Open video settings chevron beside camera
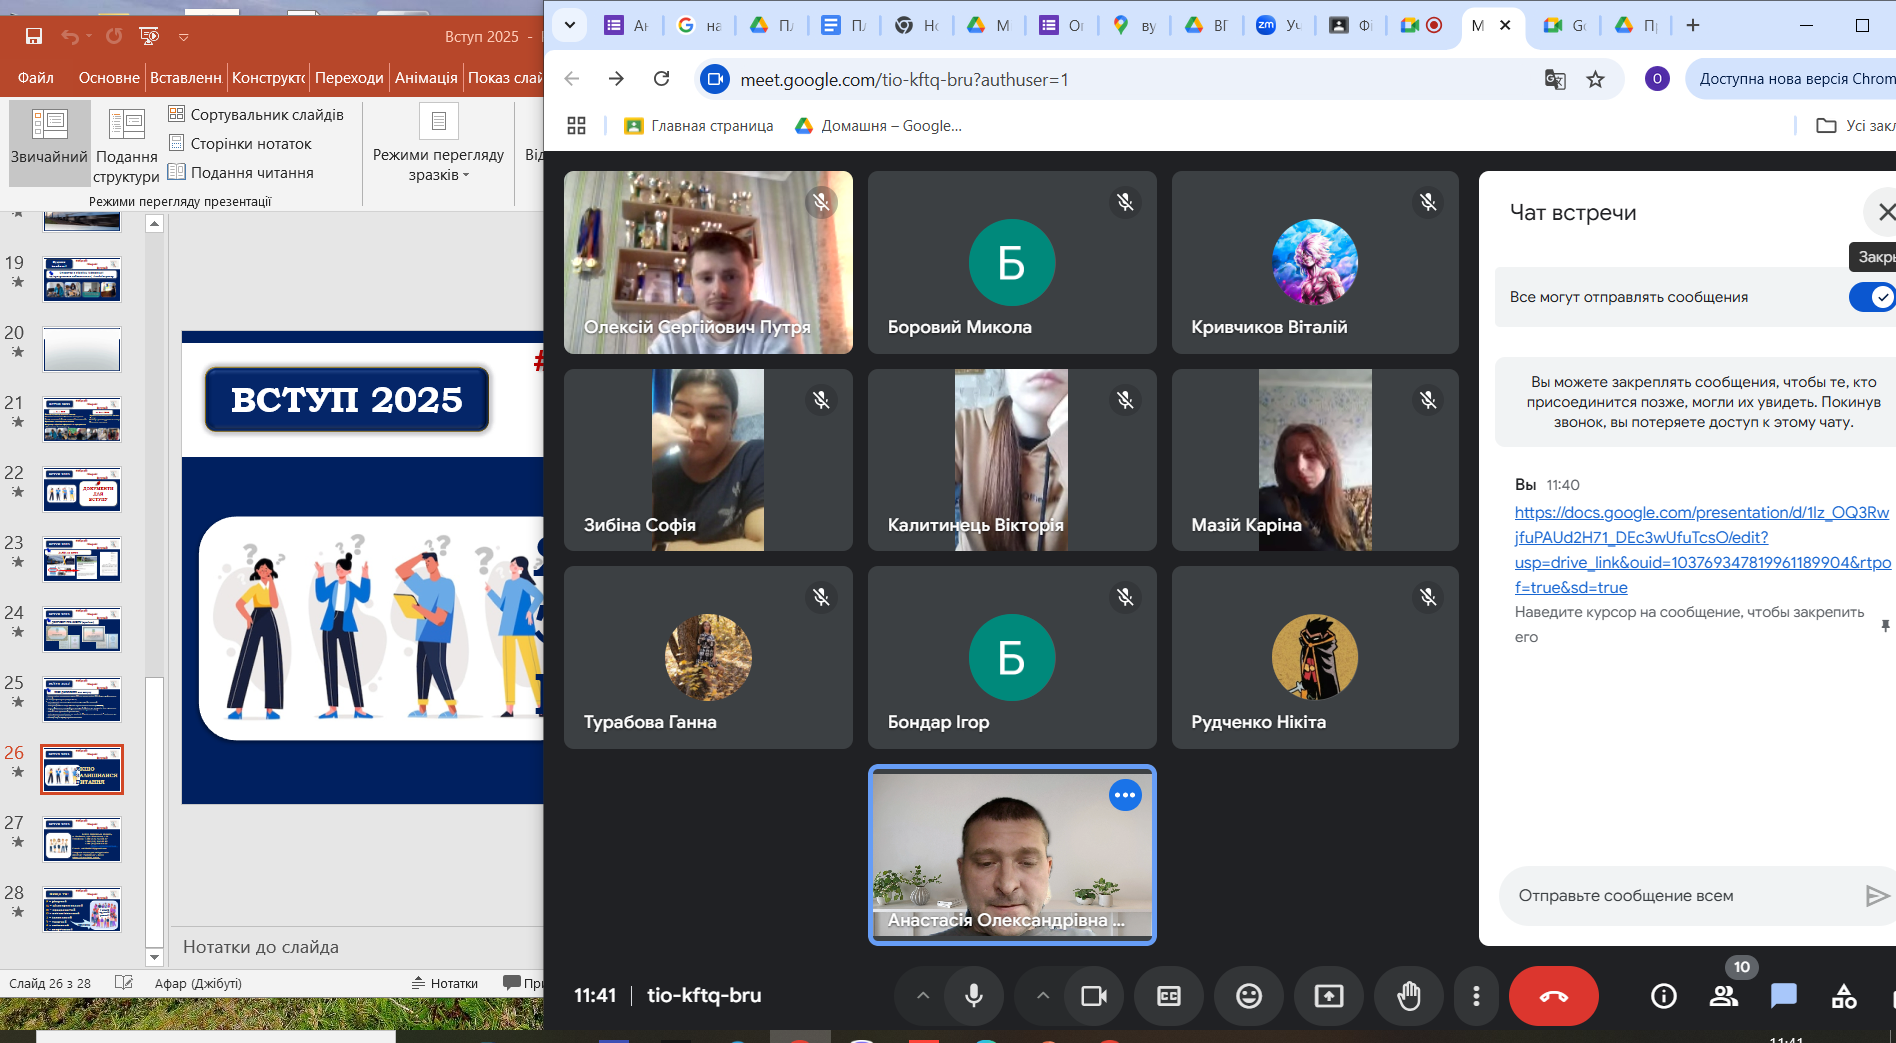 (x=1042, y=996)
